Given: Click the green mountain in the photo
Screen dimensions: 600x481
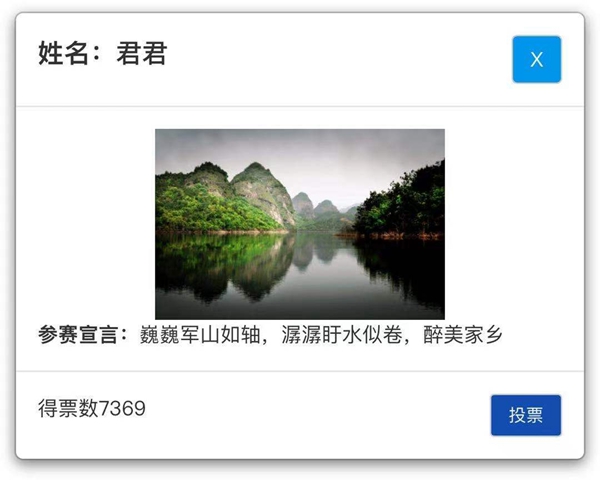Looking at the screenshot, I should [226, 197].
